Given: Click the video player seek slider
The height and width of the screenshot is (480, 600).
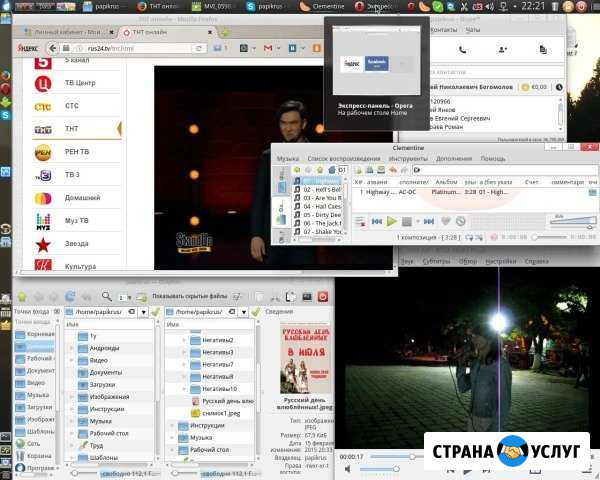Looking at the screenshot, I should (396, 457).
